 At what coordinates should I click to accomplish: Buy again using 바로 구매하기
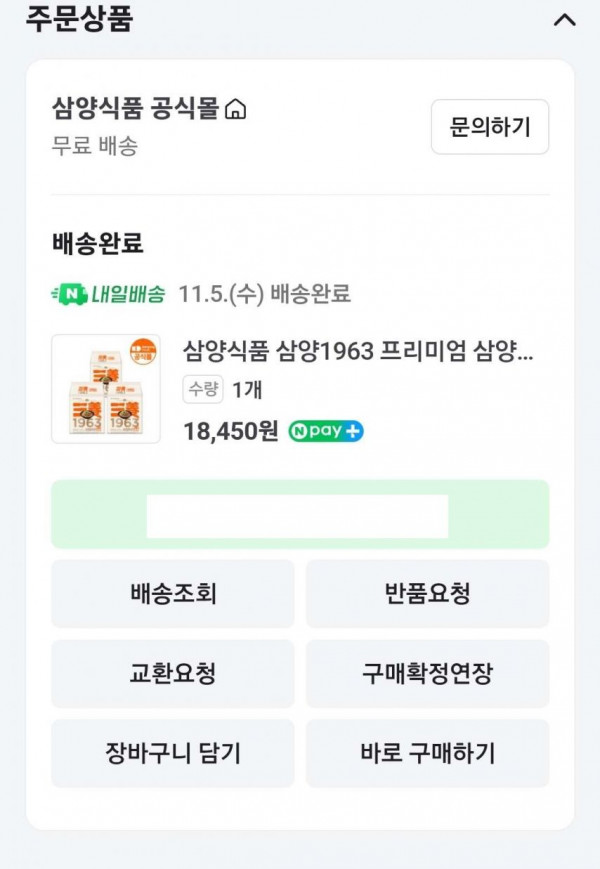tap(427, 753)
